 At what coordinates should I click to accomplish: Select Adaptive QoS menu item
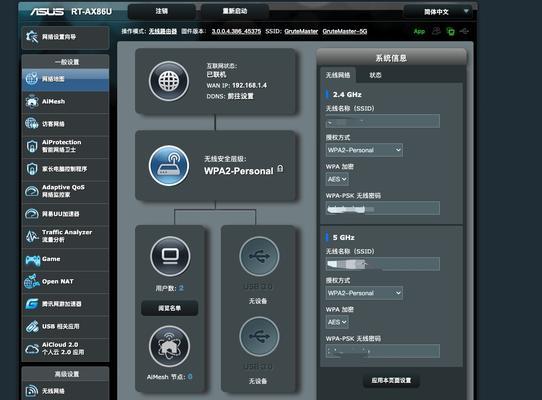point(65,191)
